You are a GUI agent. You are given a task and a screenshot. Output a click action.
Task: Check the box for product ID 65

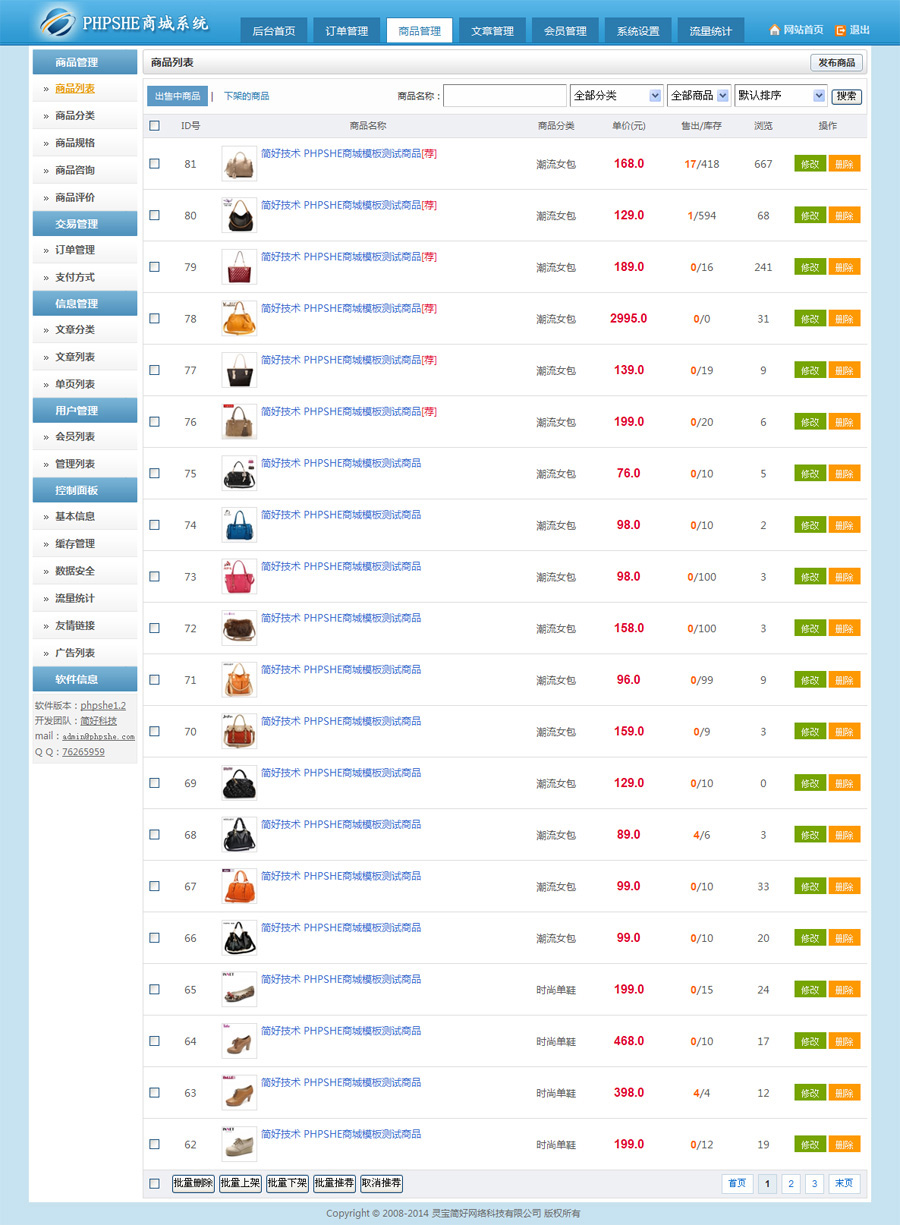coord(154,989)
